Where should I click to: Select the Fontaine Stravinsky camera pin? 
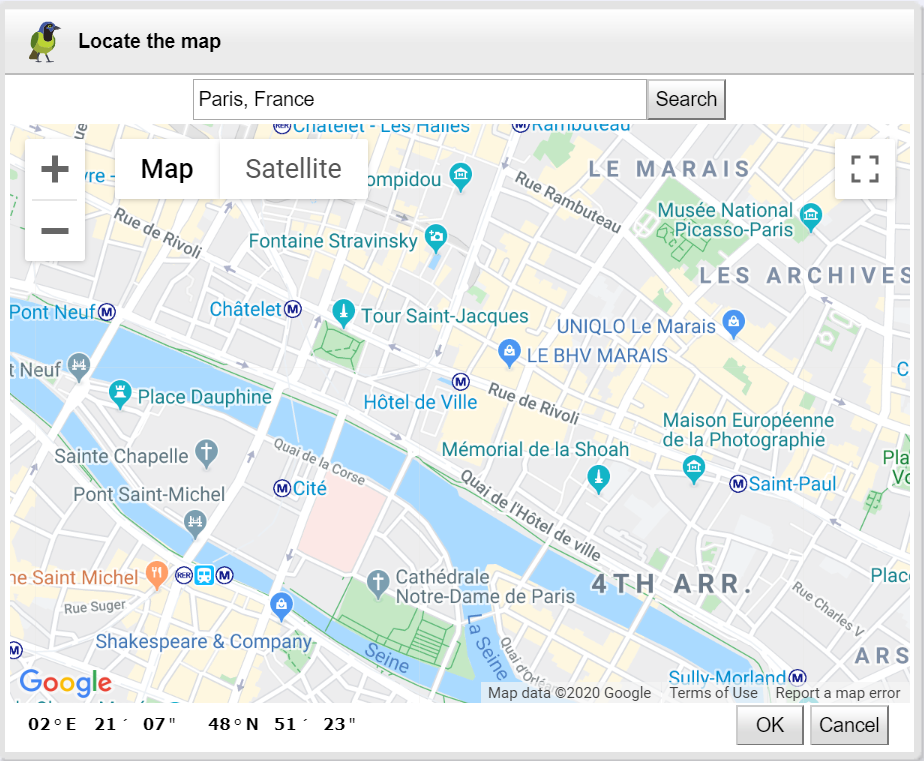point(435,238)
